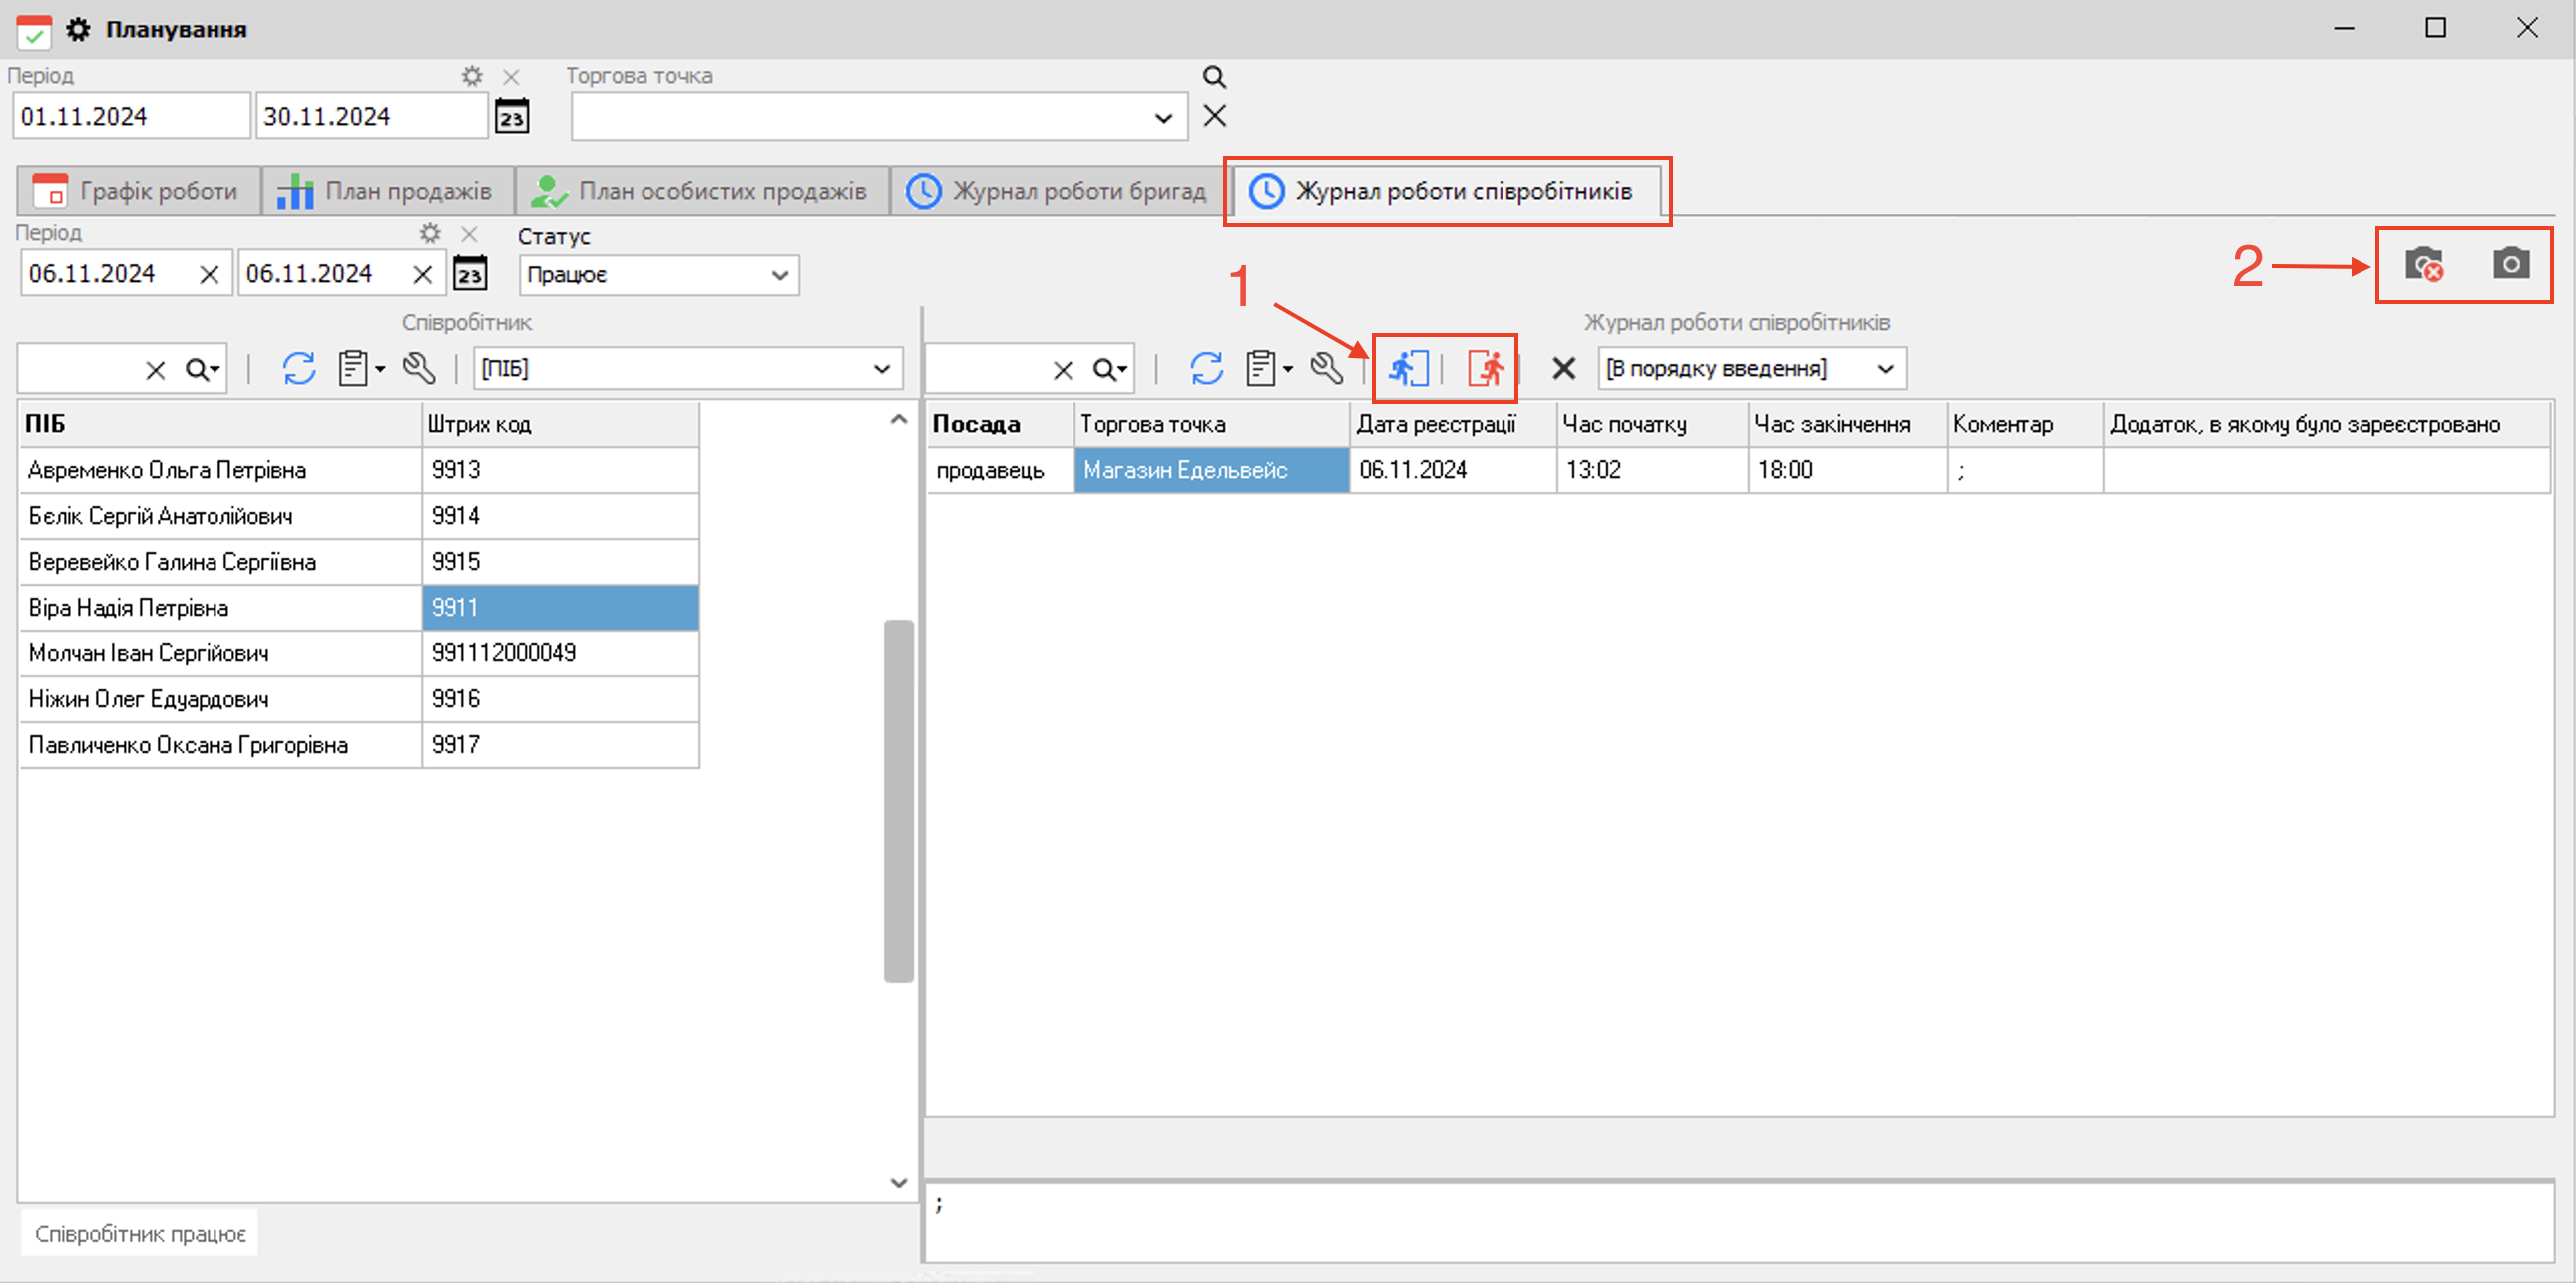Click the camera icon in top right
Screen dimensions: 2576x1283
2510,264
